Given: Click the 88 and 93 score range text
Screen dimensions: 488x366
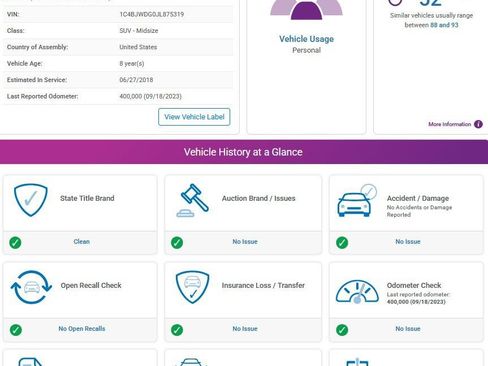Looking at the screenshot, I should 444,25.
